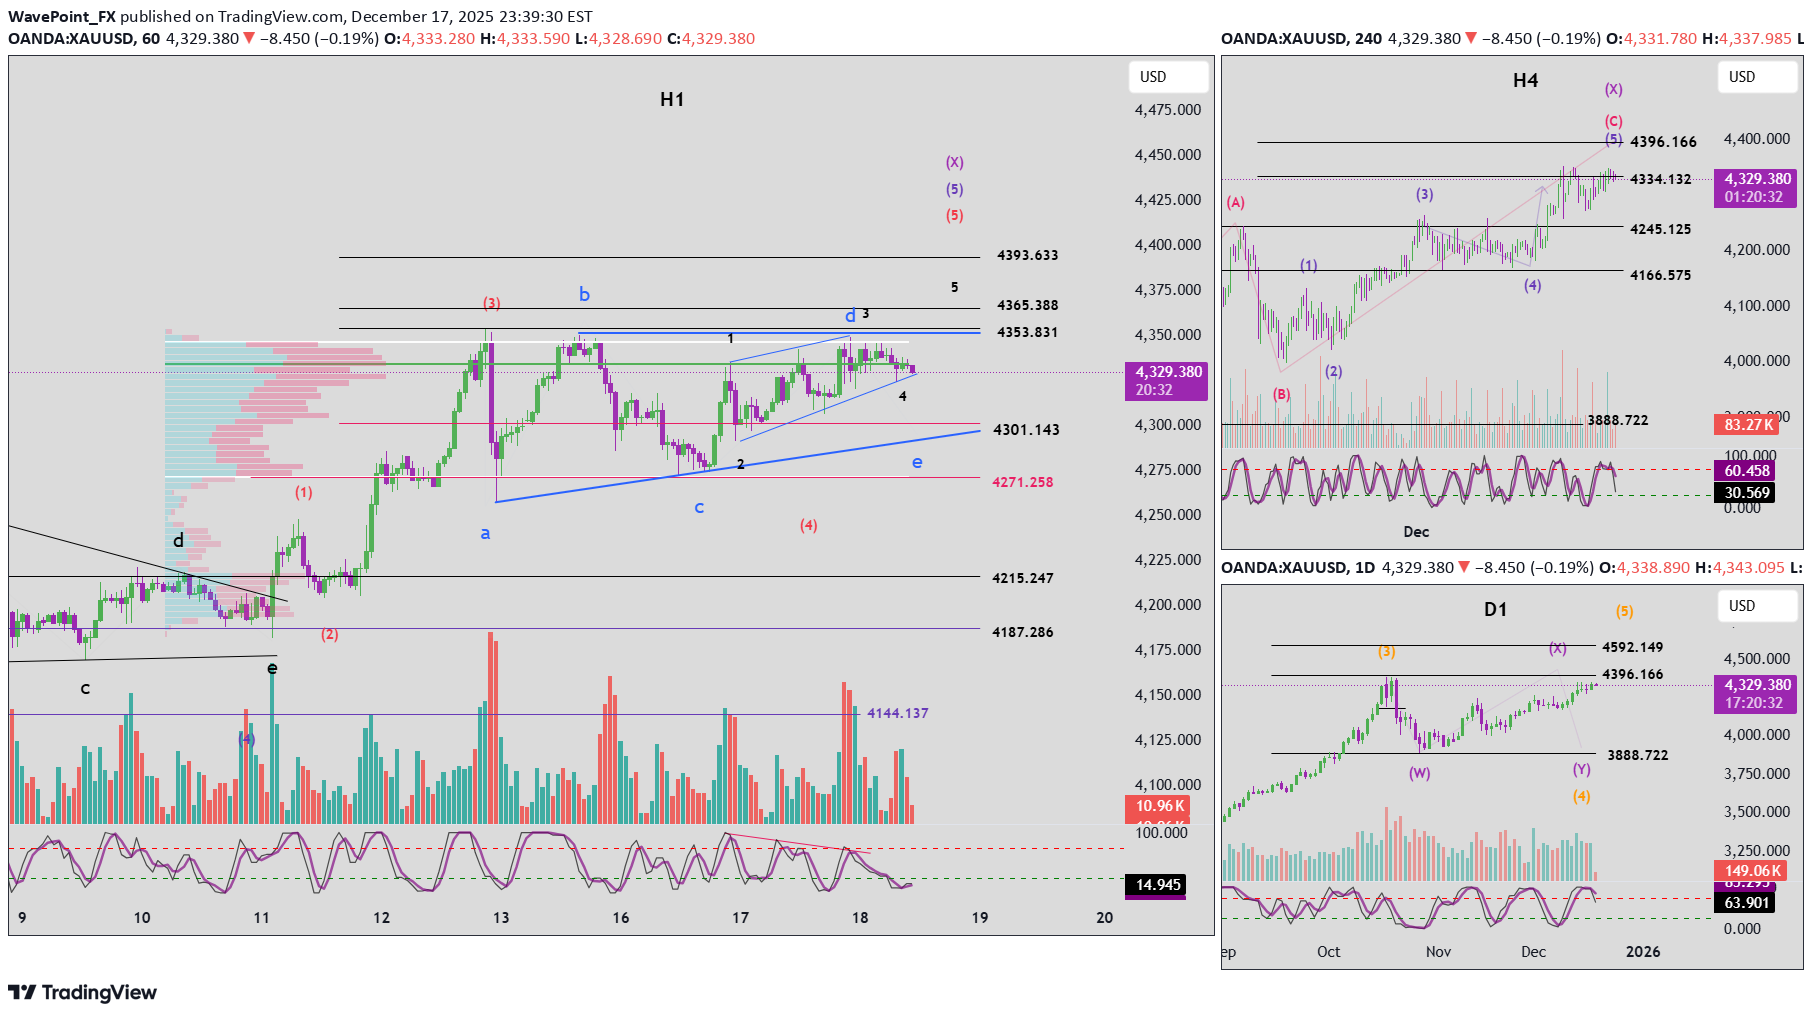Image resolution: width=1812 pixels, height=1016 pixels.
Task: Open the USD currency selector on H4 chart
Action: point(1742,77)
